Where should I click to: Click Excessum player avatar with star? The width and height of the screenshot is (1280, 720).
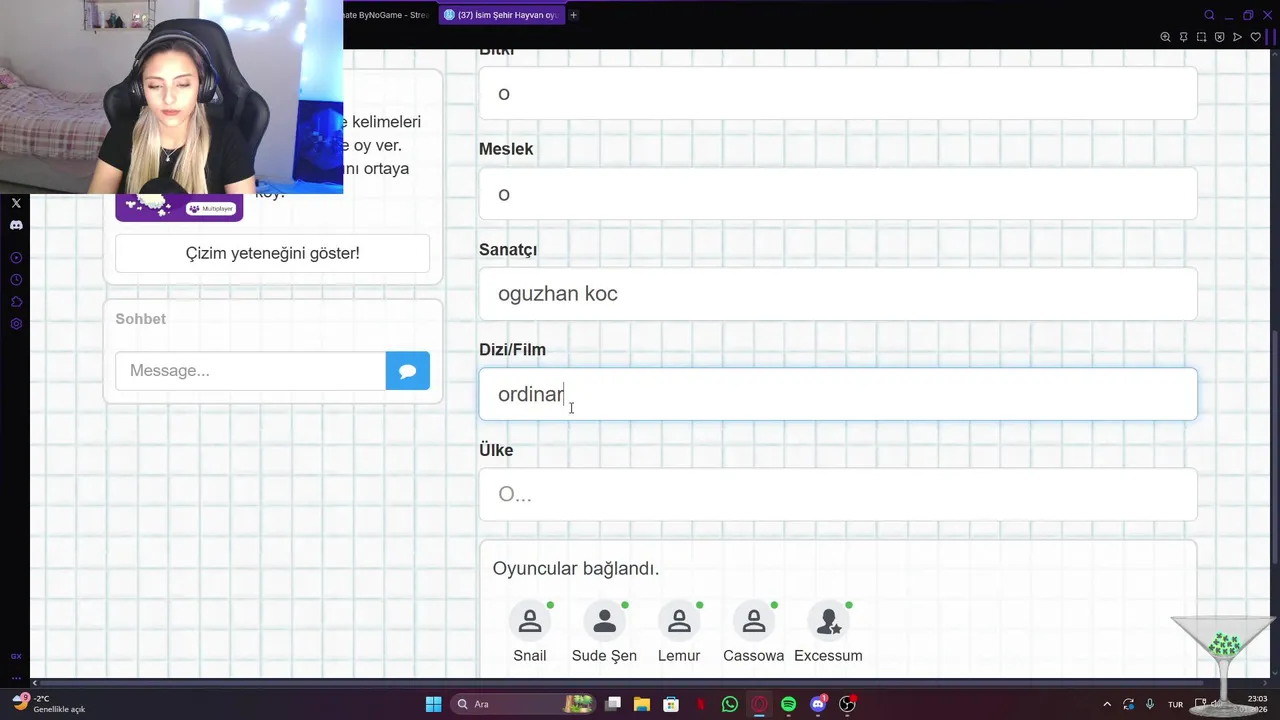828,621
